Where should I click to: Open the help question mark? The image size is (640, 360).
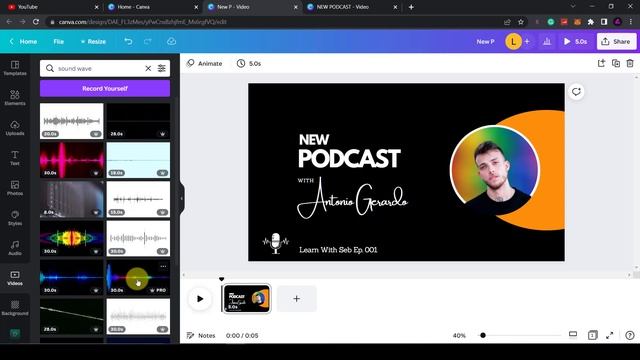[630, 336]
